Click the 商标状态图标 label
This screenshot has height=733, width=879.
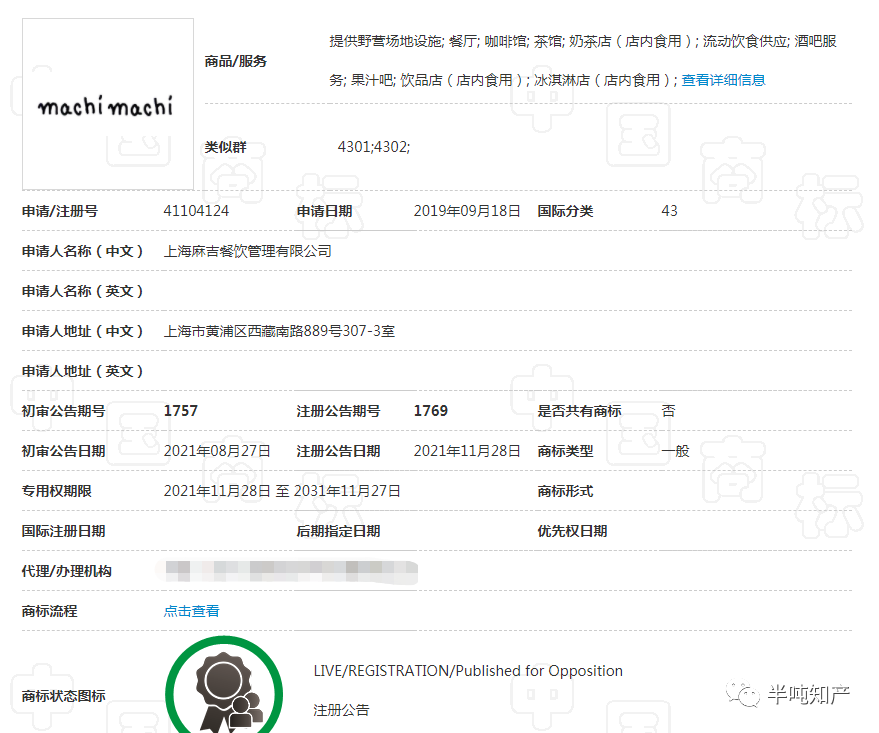point(63,697)
